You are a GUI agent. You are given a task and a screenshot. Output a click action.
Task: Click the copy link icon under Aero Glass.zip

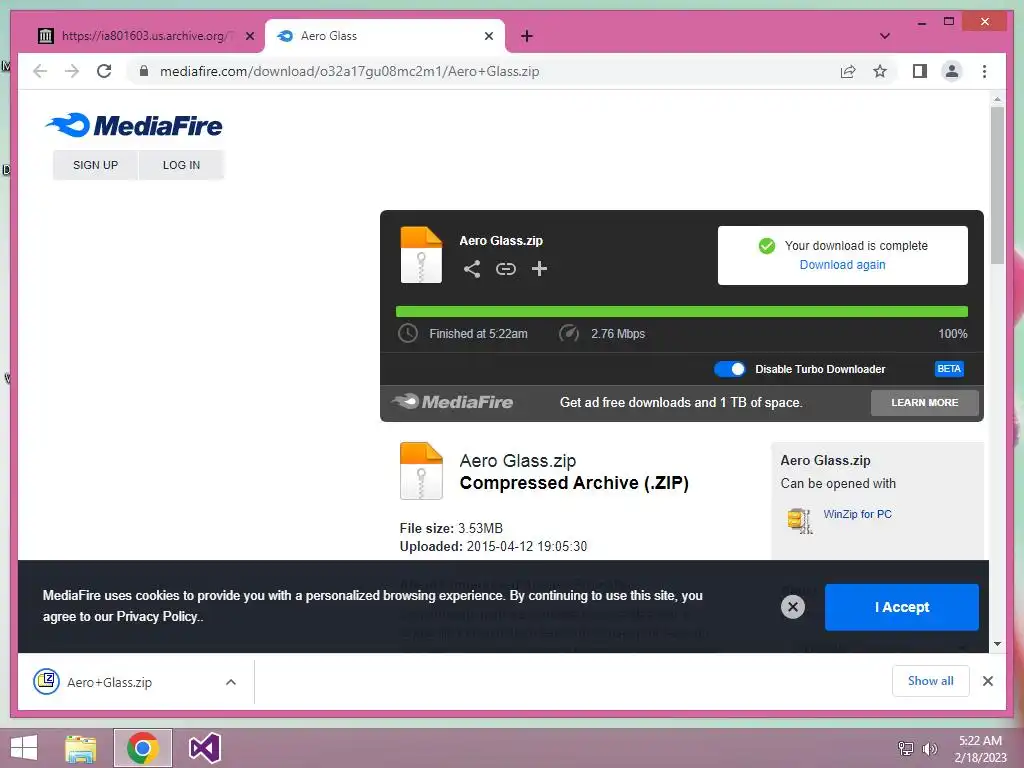(505, 269)
